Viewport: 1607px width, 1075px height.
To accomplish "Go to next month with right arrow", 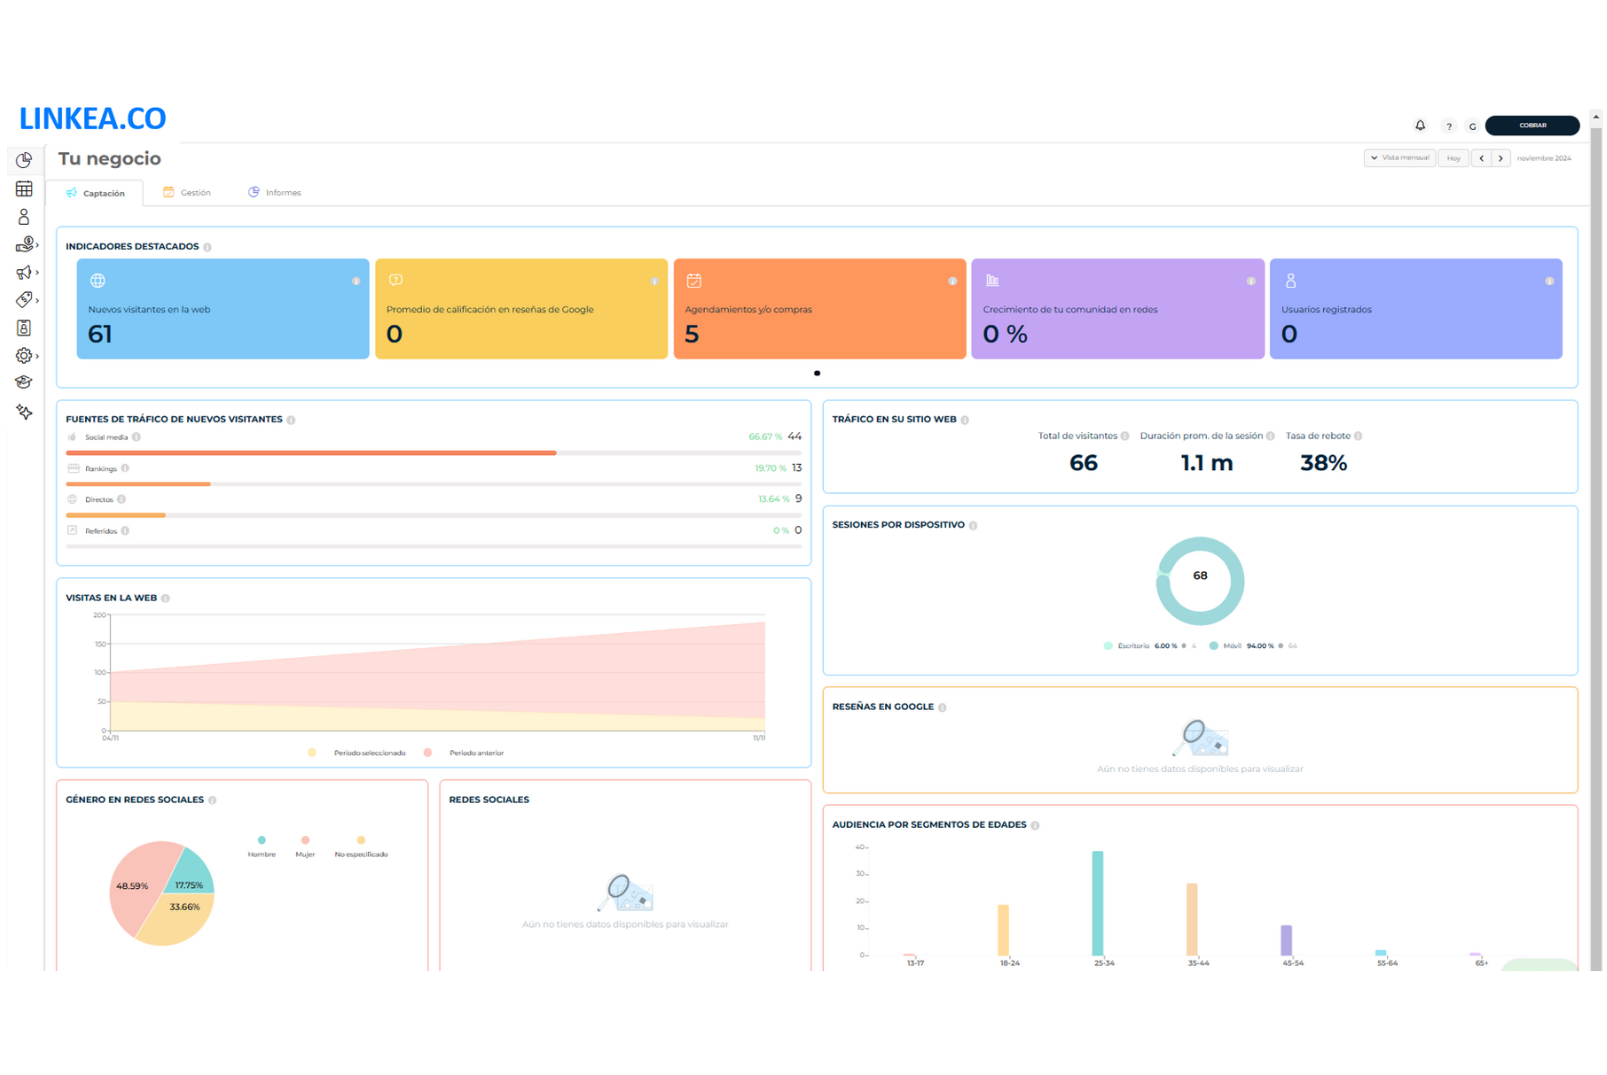I will pyautogui.click(x=1500, y=158).
